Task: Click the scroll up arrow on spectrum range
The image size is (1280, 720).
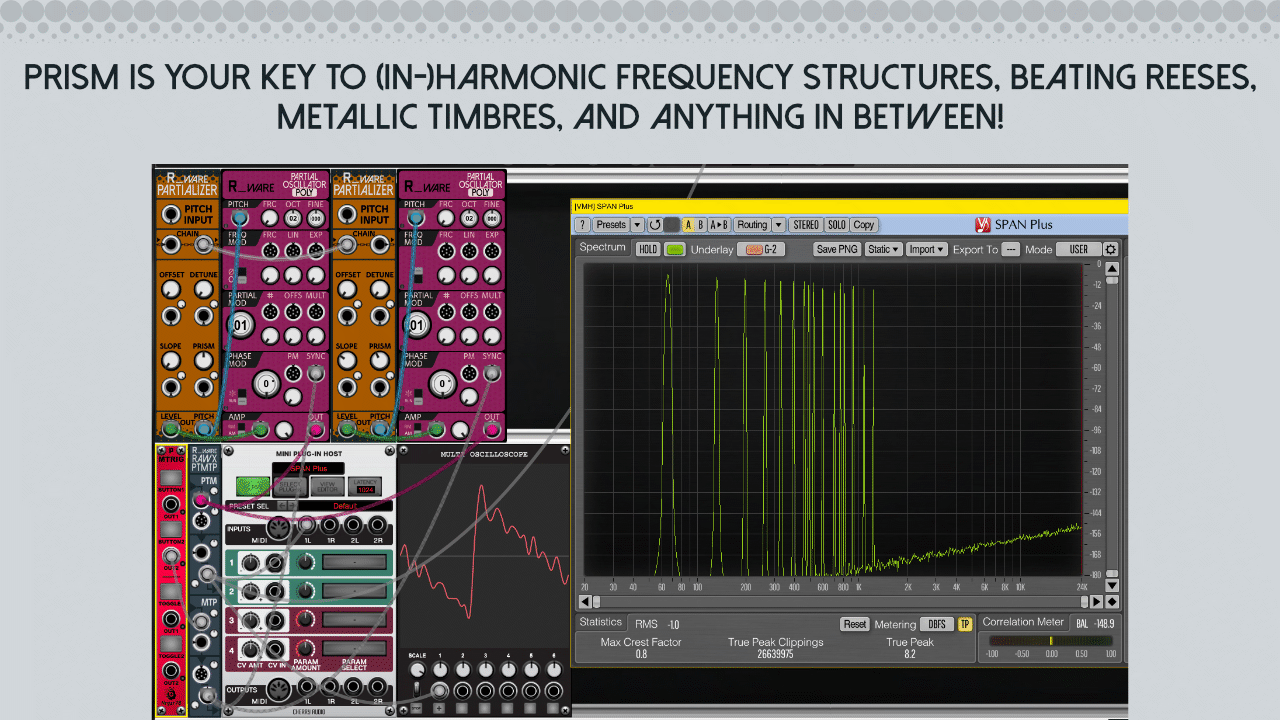Action: [x=1111, y=268]
